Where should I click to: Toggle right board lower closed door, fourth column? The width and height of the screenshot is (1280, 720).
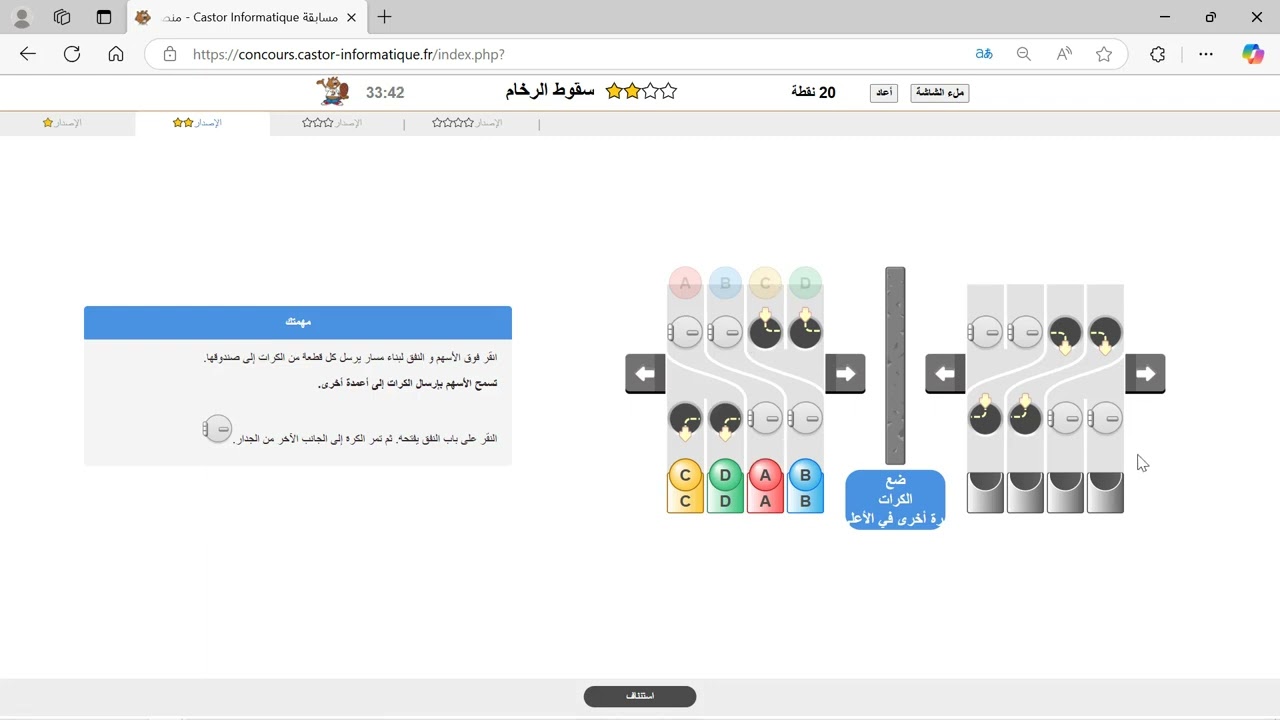pyautogui.click(x=1105, y=418)
